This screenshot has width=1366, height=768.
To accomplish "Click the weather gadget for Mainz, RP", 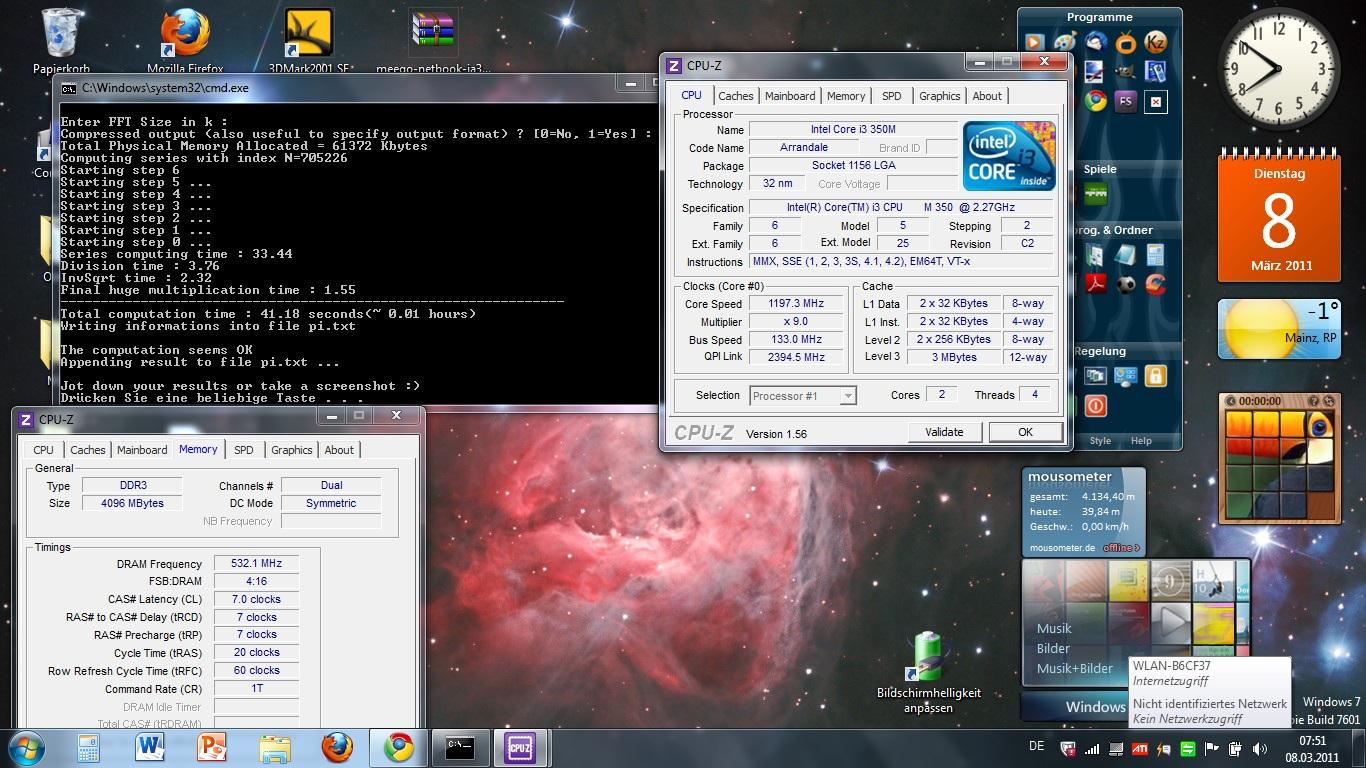I will point(1279,329).
